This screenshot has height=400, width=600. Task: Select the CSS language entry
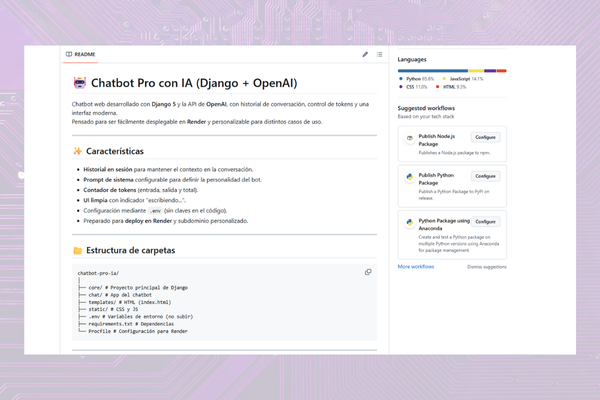coord(413,87)
